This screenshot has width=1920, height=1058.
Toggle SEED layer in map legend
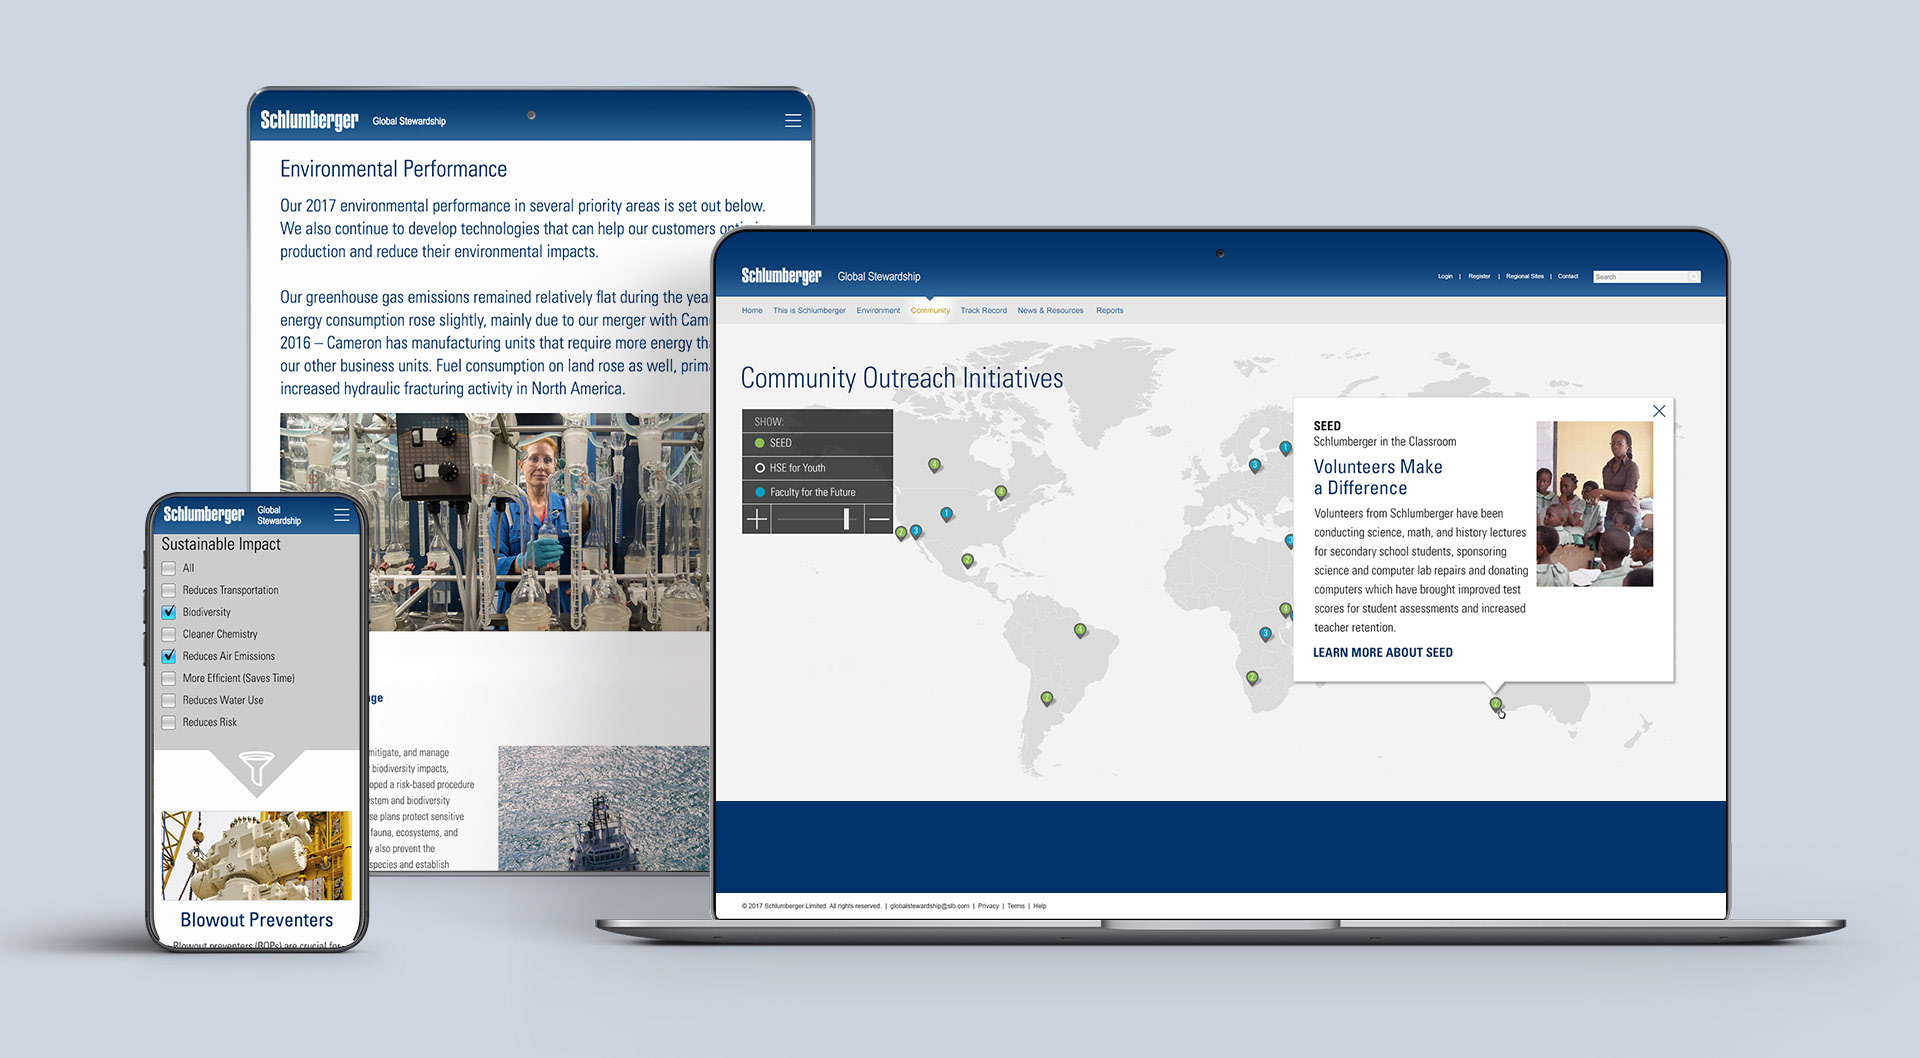tap(817, 443)
